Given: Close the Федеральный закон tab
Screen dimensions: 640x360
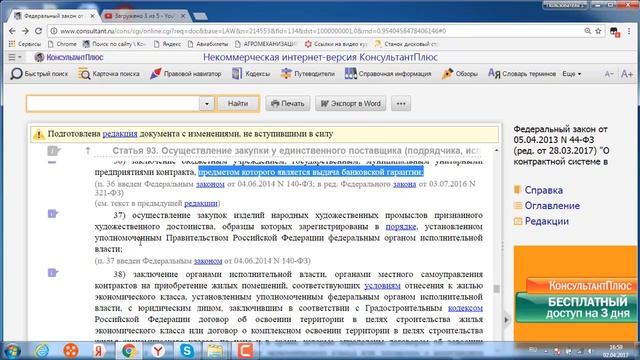Looking at the screenshot, I should (93, 16).
